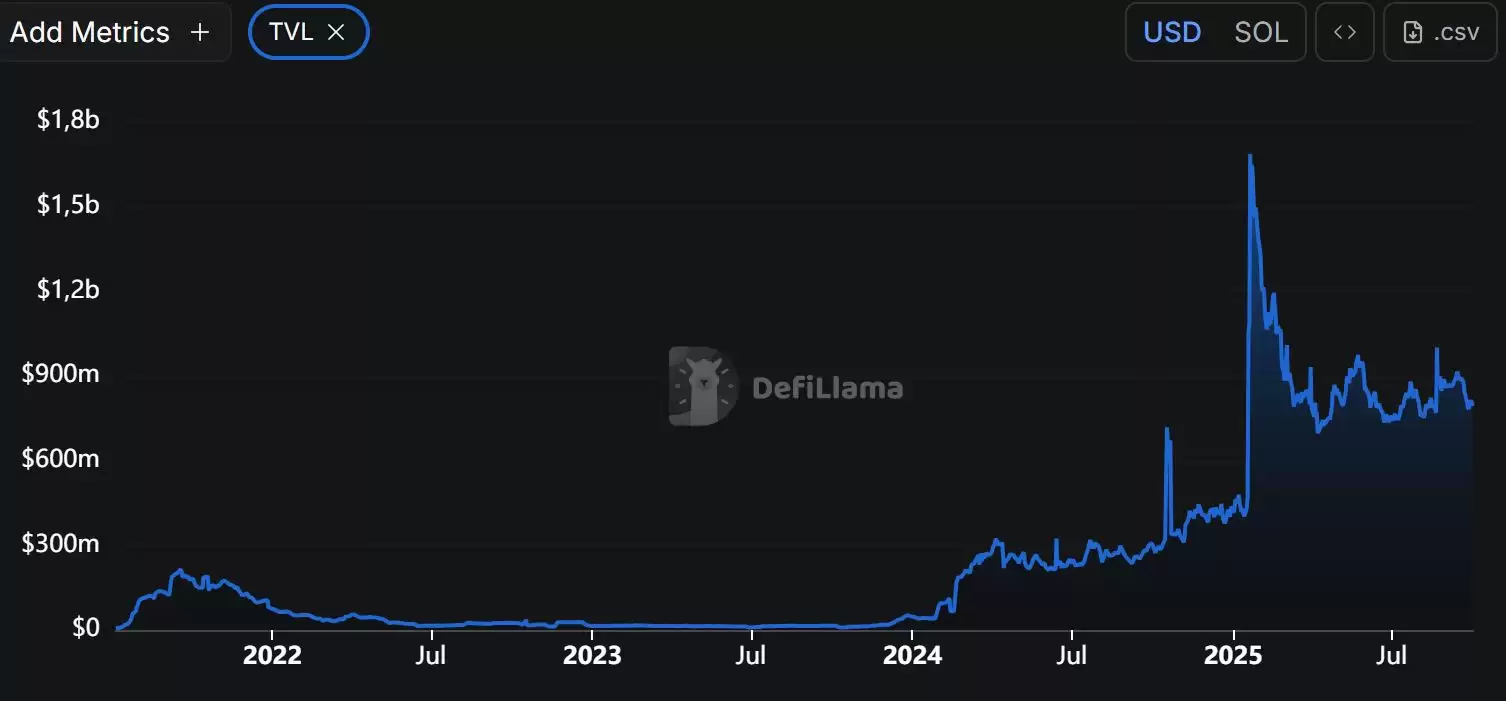
Task: Click the late-2024 TVL spike near $700m
Action: coord(1167,430)
